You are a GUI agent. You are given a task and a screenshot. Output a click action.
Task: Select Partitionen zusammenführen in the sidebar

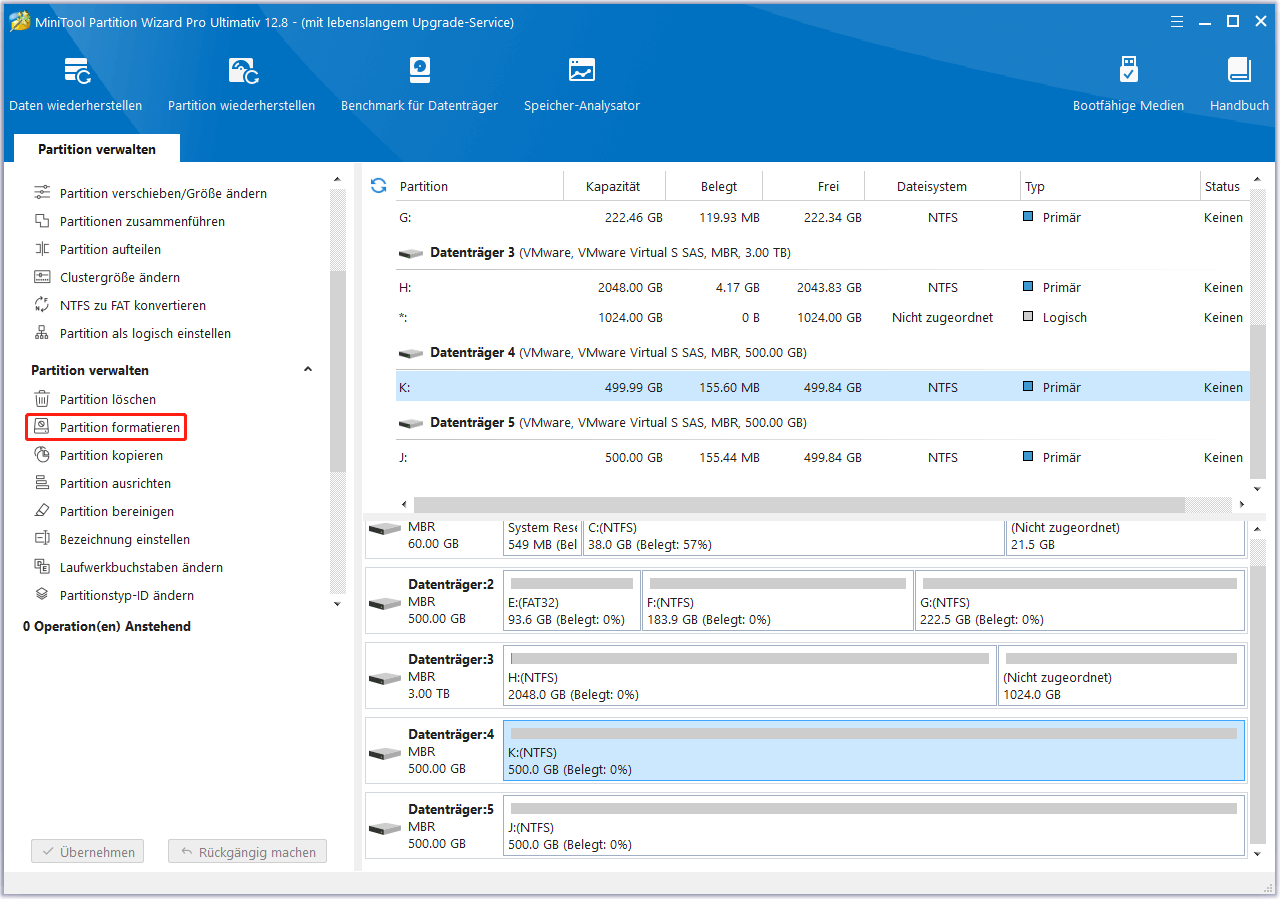(142, 221)
